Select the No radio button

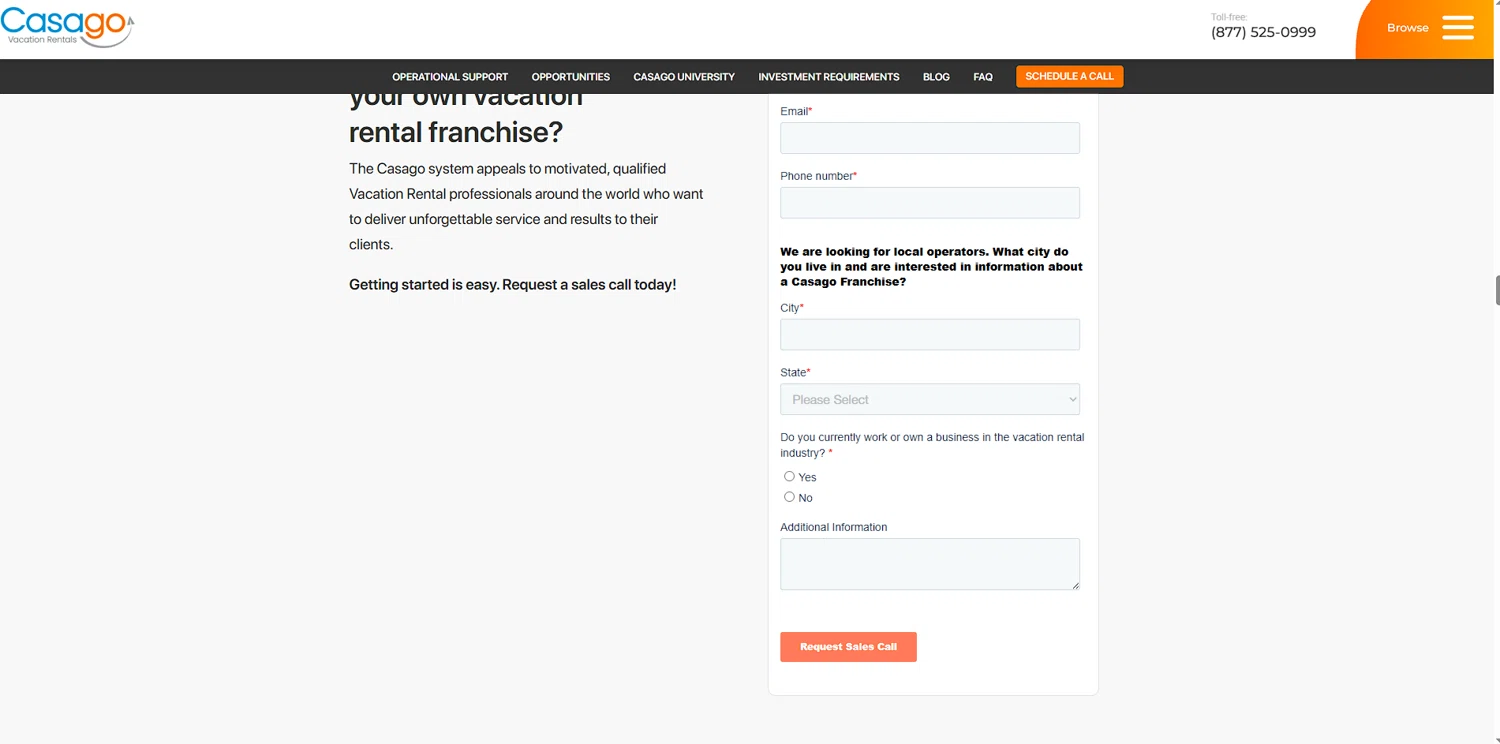coord(789,497)
